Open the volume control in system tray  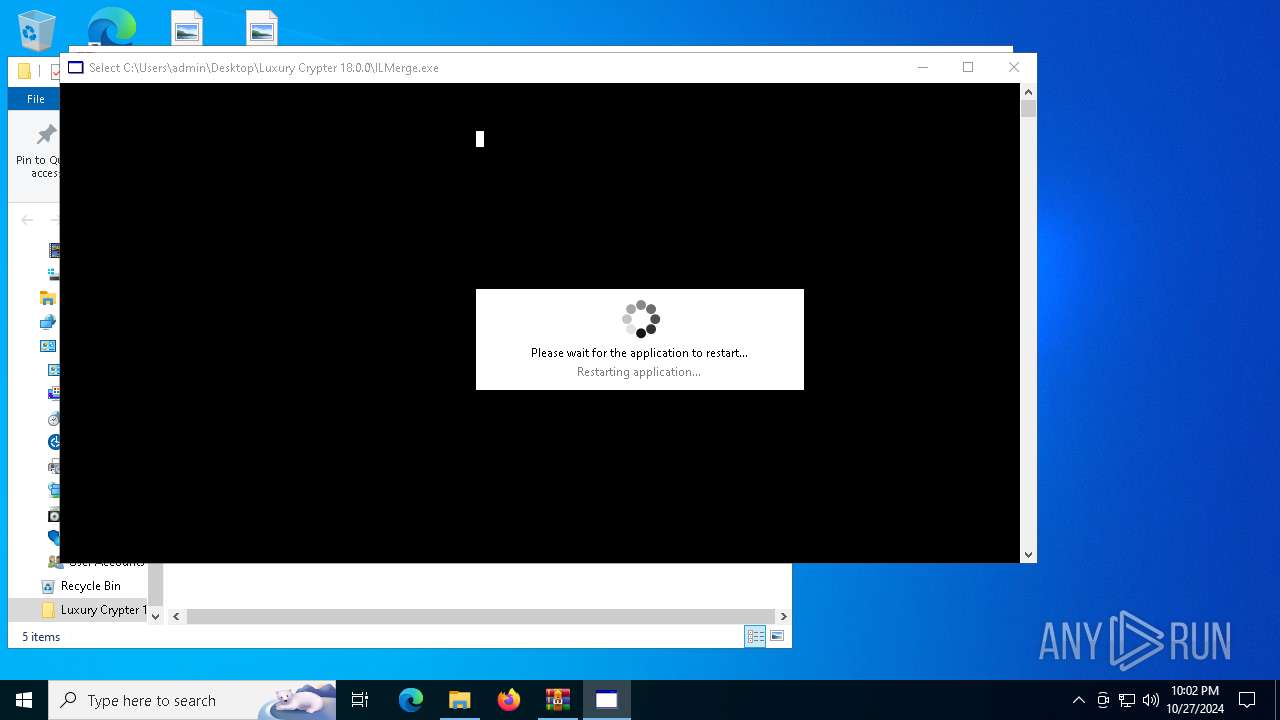point(1151,700)
